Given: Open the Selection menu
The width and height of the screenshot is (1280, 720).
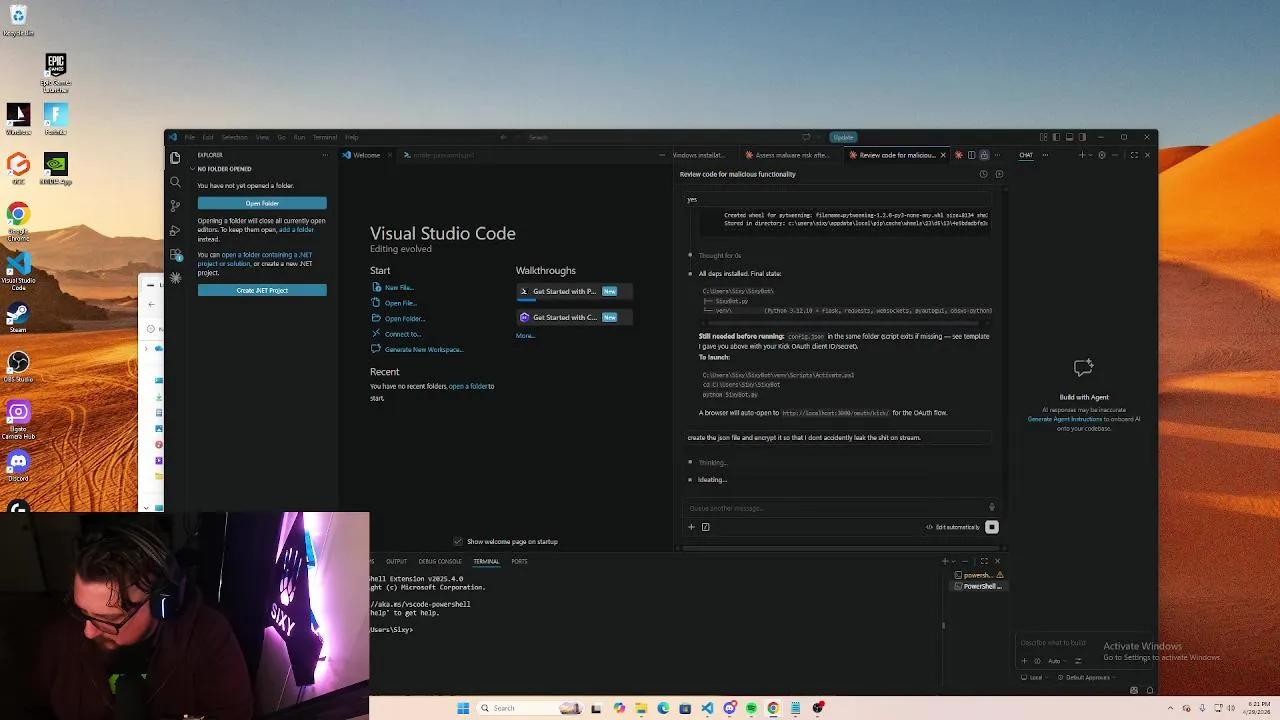Looking at the screenshot, I should (x=234, y=137).
